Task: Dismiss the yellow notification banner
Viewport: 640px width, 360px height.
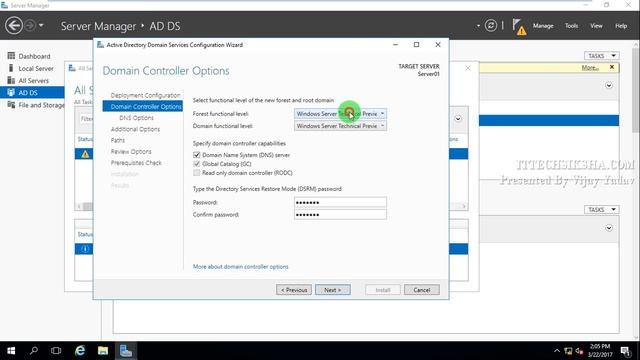Action: pos(611,67)
